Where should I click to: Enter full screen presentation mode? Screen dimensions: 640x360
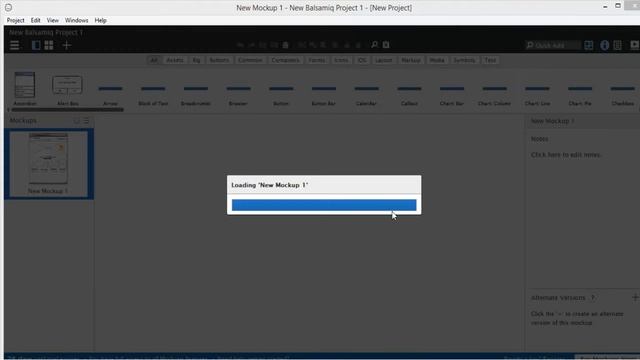[x=635, y=45]
